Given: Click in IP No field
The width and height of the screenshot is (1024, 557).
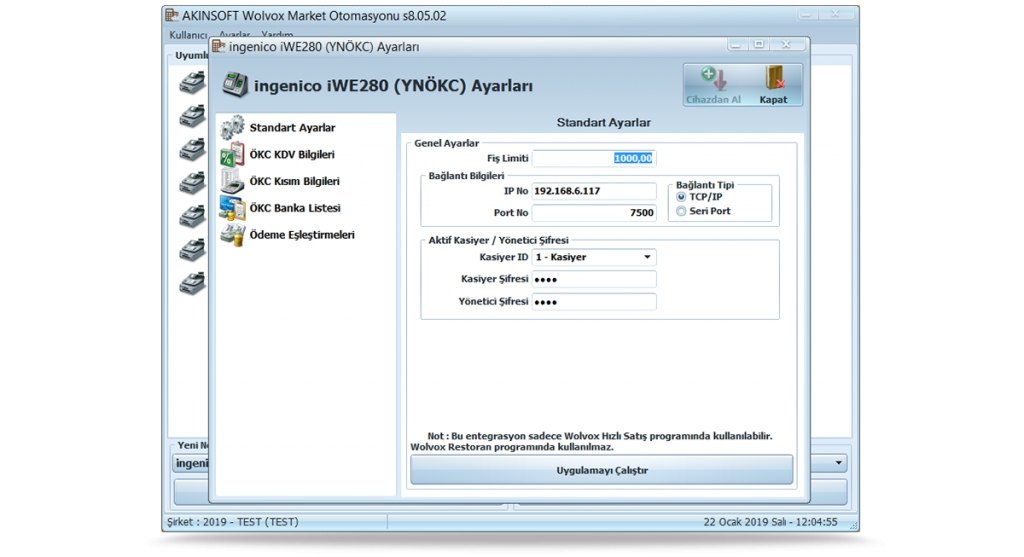Looking at the screenshot, I should click(594, 191).
